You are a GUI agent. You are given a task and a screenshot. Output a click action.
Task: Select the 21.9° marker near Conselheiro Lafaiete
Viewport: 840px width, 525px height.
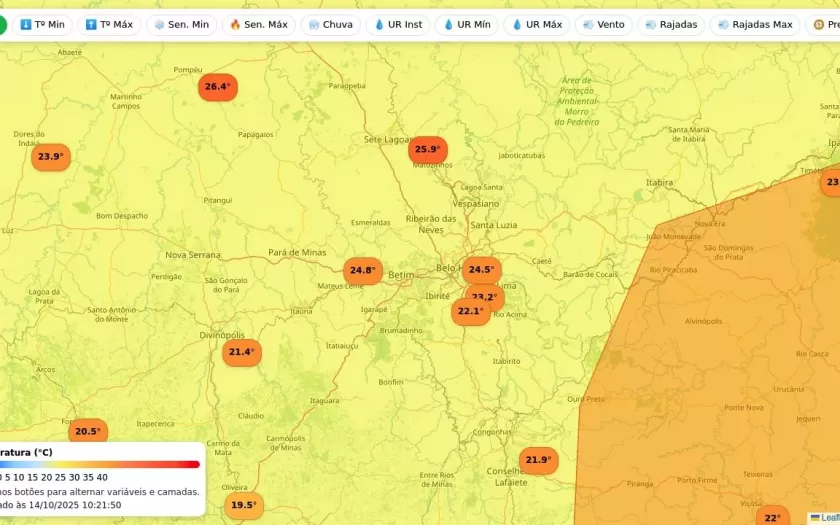pos(538,460)
